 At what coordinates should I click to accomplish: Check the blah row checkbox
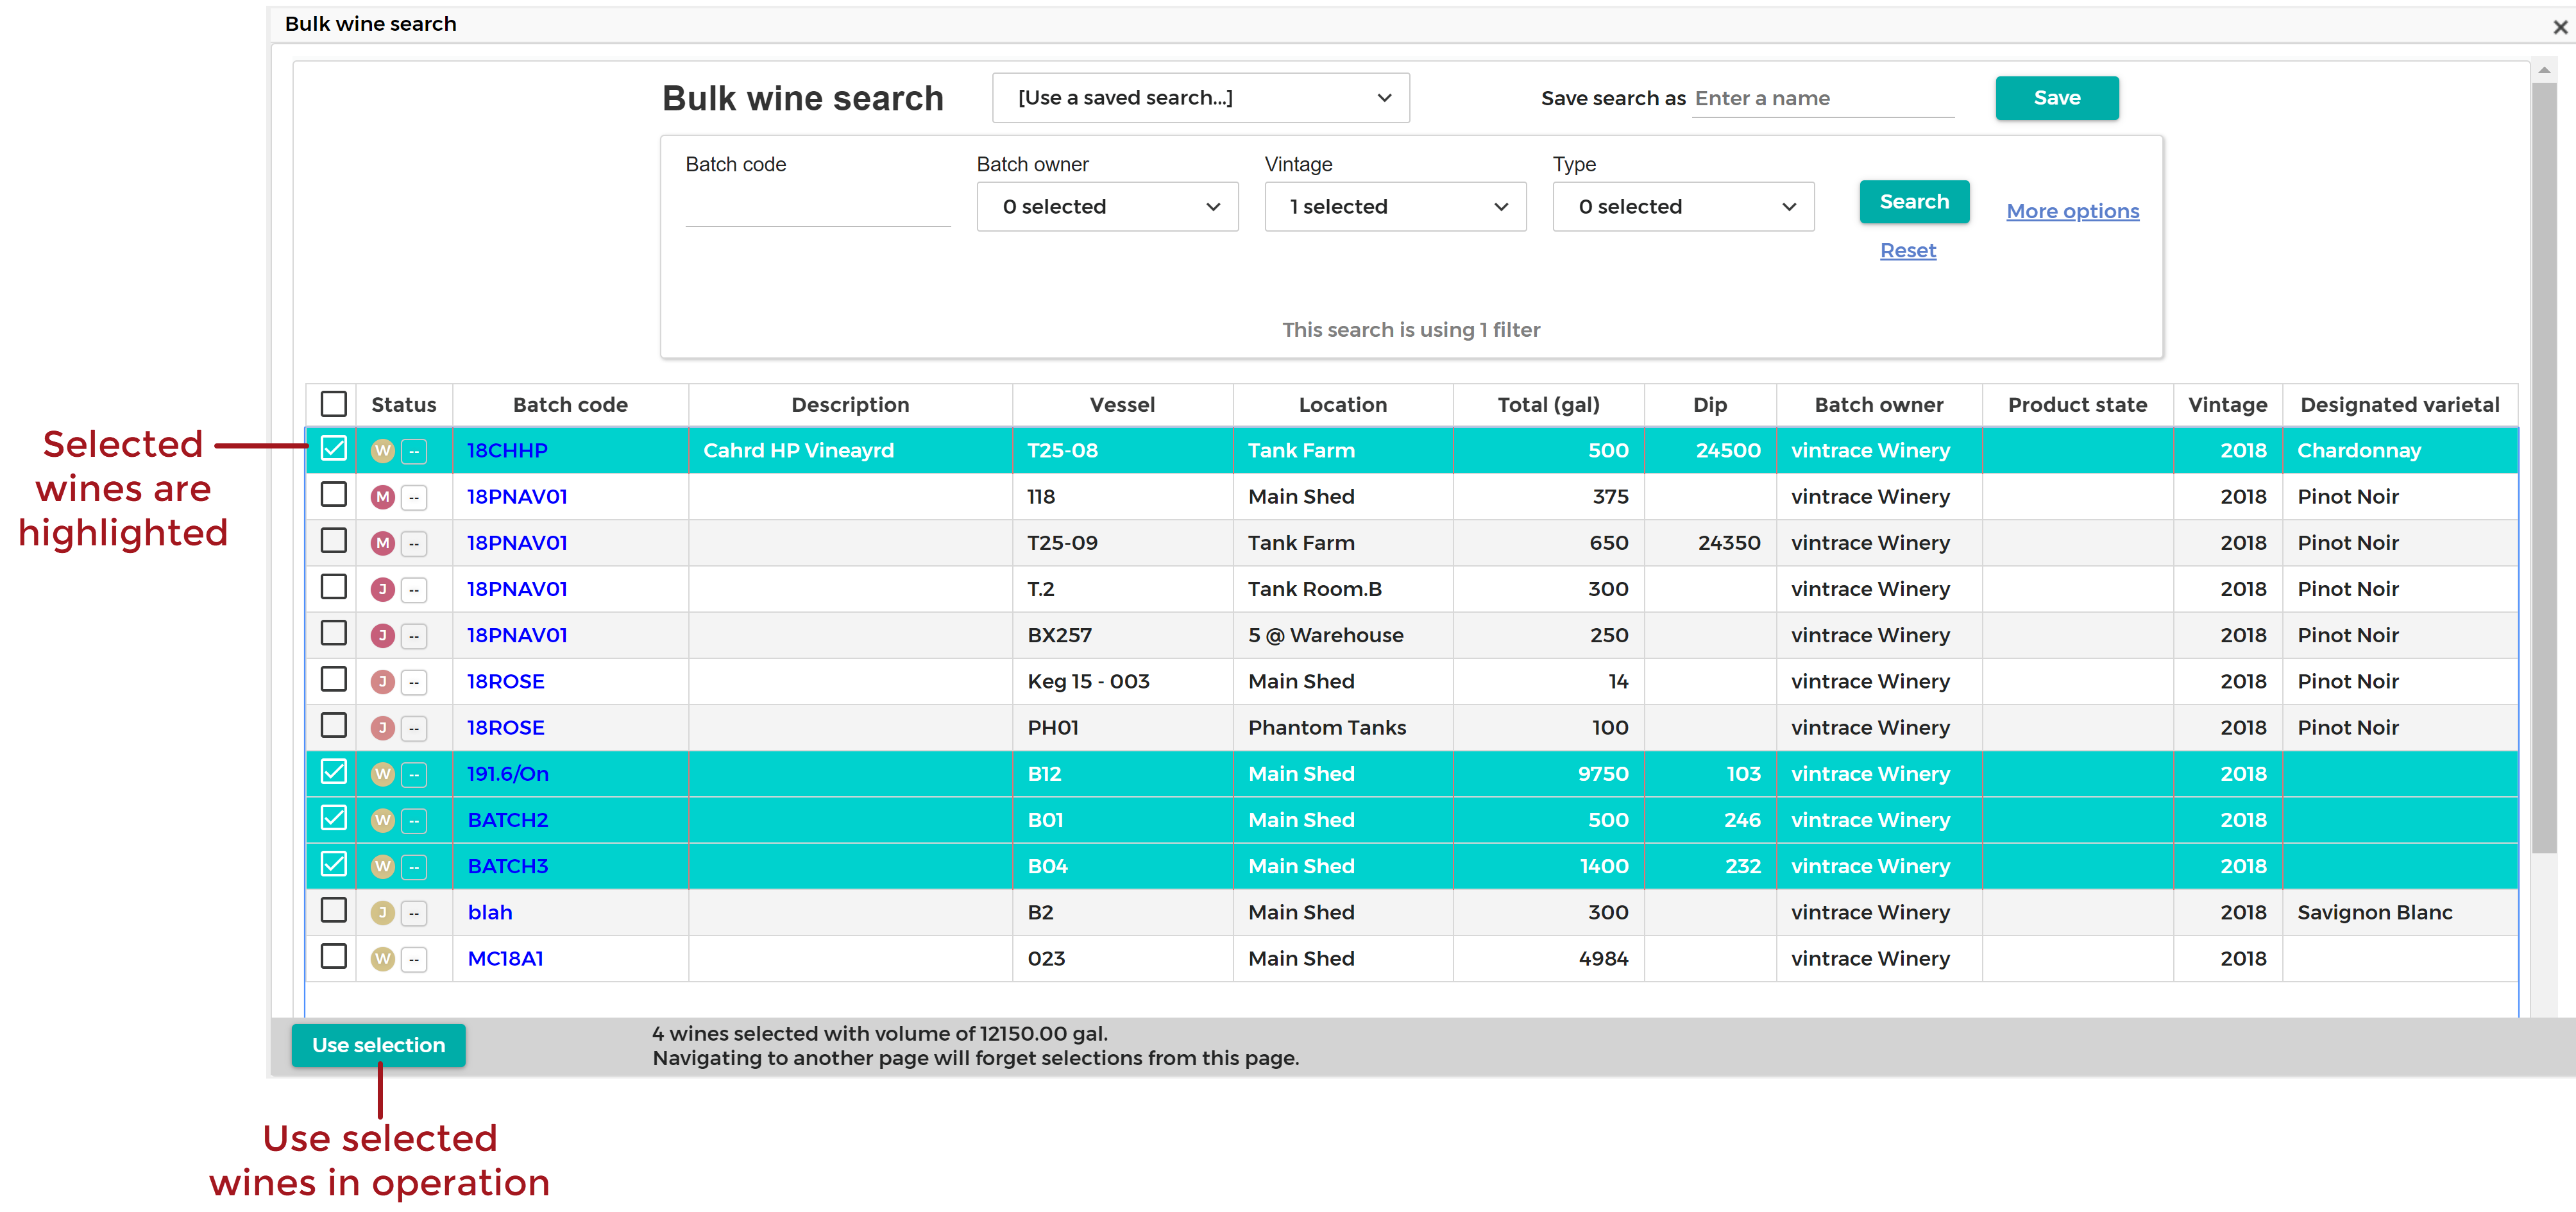click(333, 911)
